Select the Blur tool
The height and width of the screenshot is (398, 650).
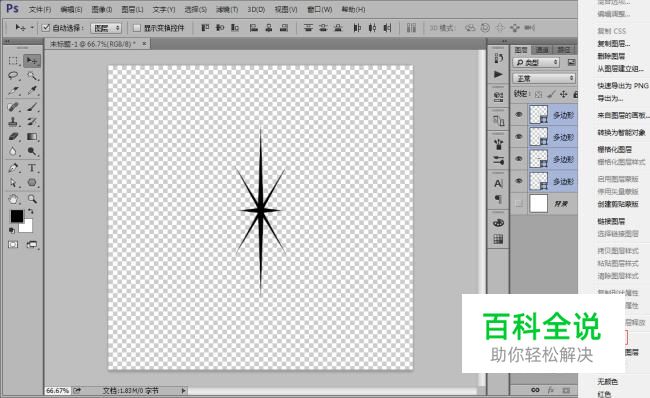(13, 151)
